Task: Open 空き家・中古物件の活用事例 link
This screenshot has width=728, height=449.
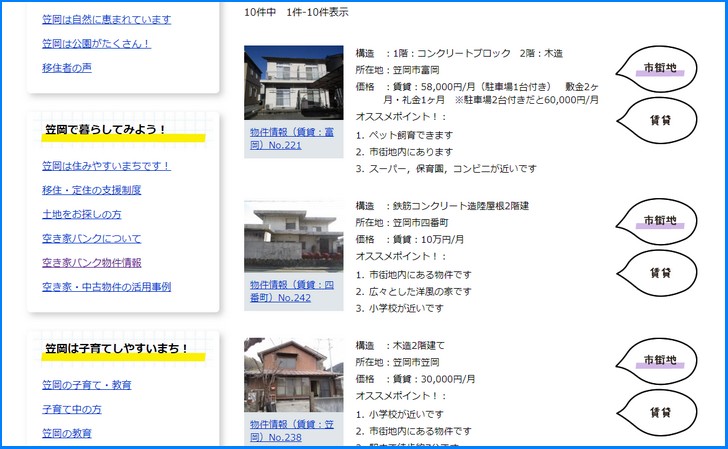Action: [106, 286]
